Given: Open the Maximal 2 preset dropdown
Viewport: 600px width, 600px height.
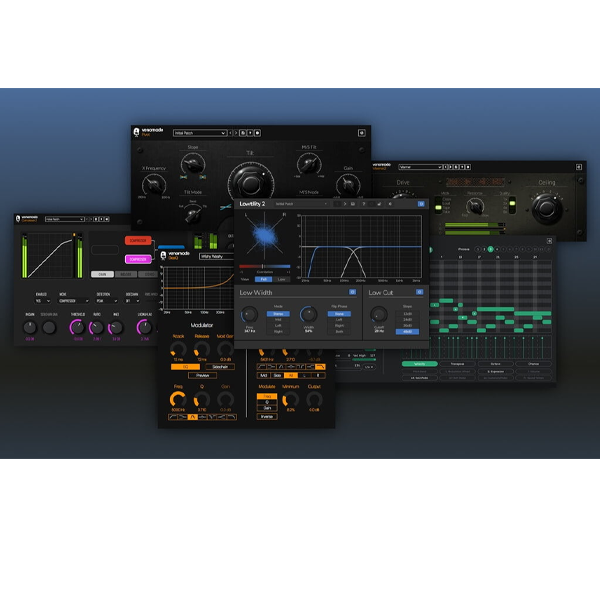Looking at the screenshot, I should coord(420,167).
